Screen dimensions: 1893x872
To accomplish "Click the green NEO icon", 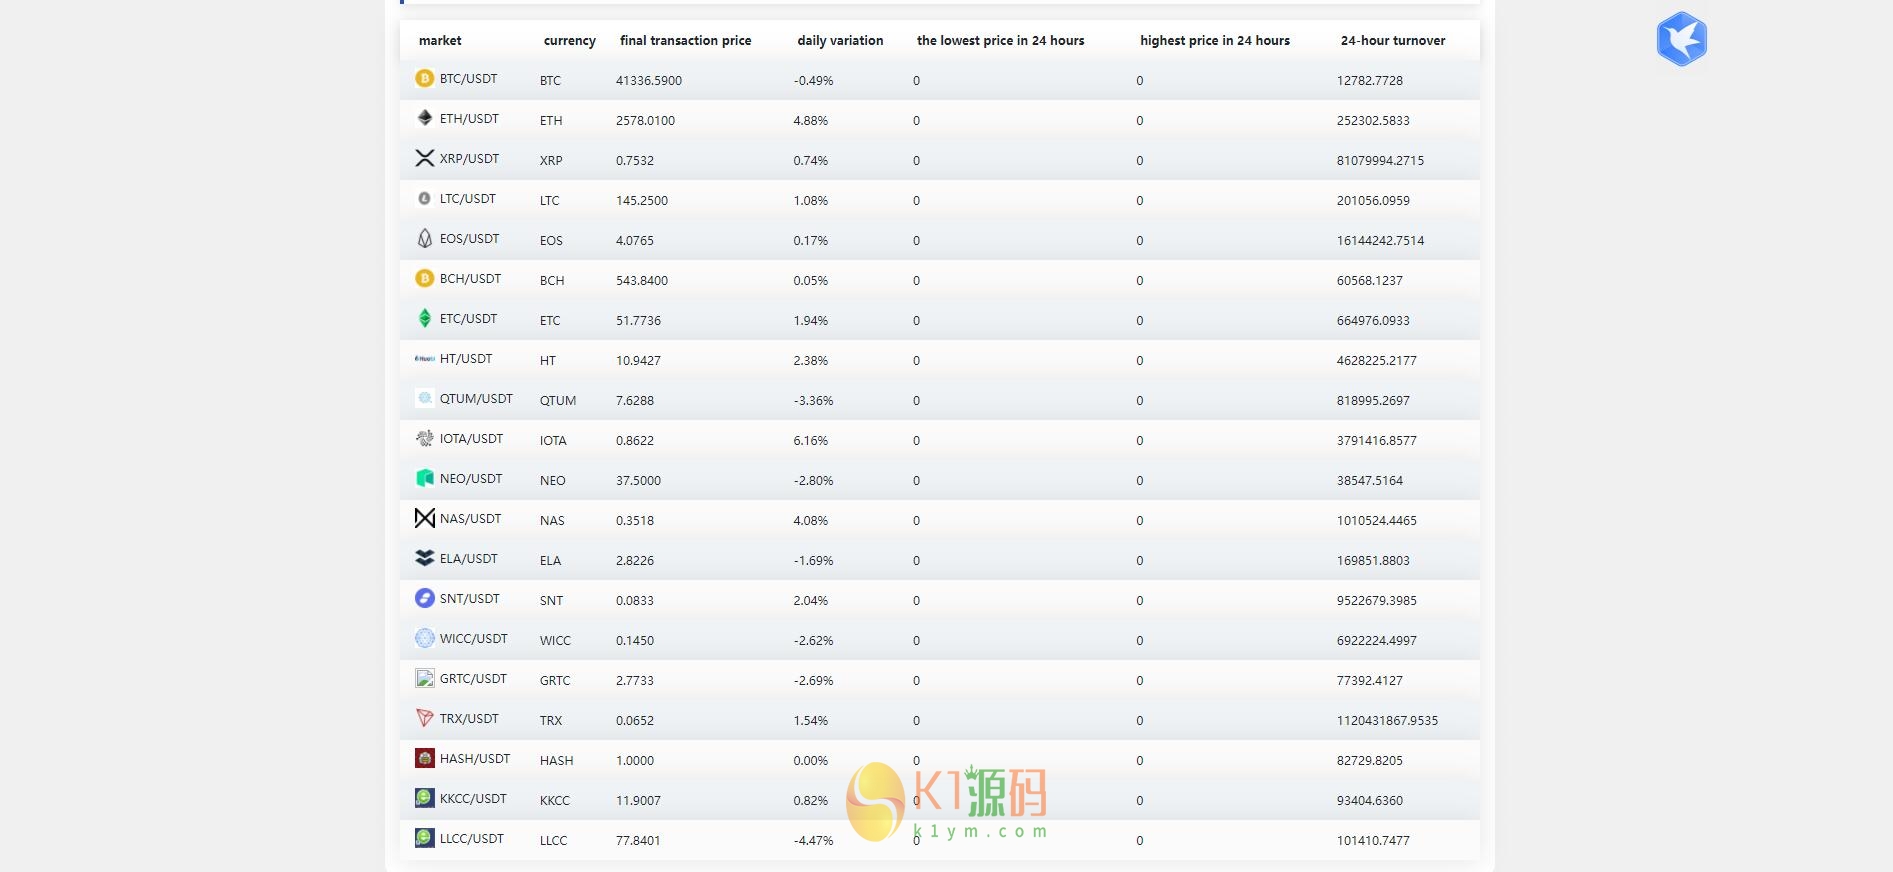I will (x=424, y=478).
